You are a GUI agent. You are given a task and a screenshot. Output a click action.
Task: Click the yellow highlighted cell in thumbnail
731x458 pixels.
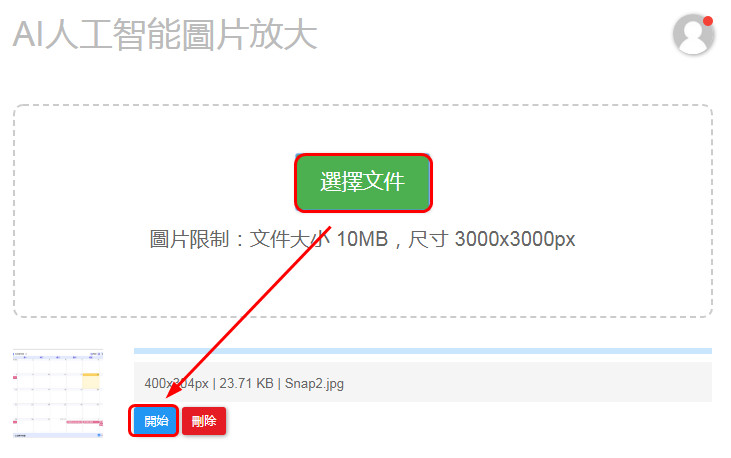(x=91, y=381)
